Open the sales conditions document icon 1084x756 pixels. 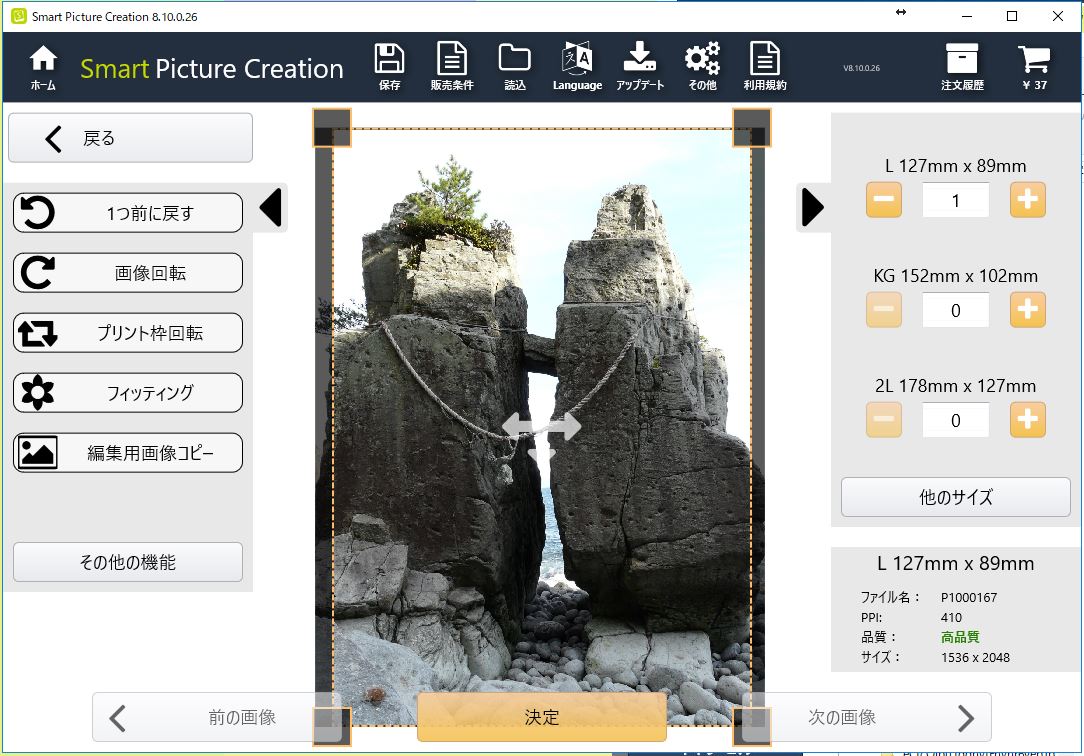[x=452, y=67]
